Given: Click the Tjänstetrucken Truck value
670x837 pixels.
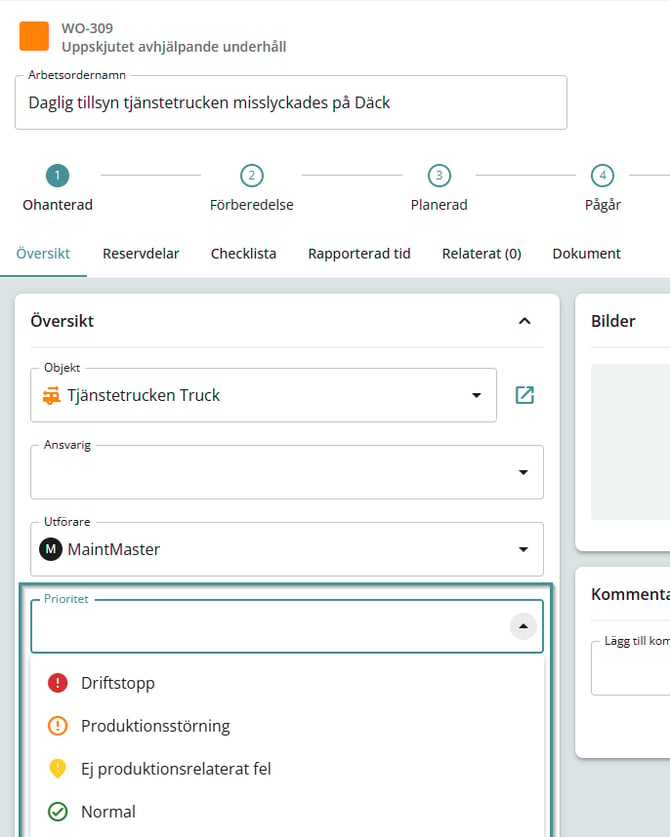Looking at the screenshot, I should (x=144, y=395).
